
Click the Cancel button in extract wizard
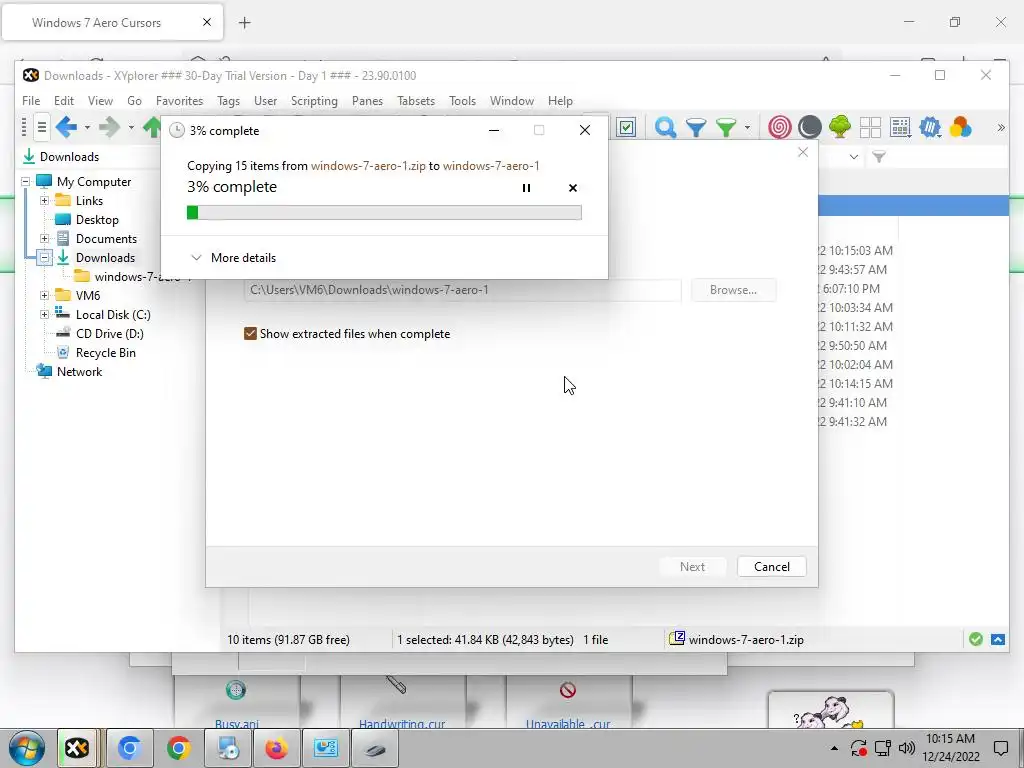771,567
